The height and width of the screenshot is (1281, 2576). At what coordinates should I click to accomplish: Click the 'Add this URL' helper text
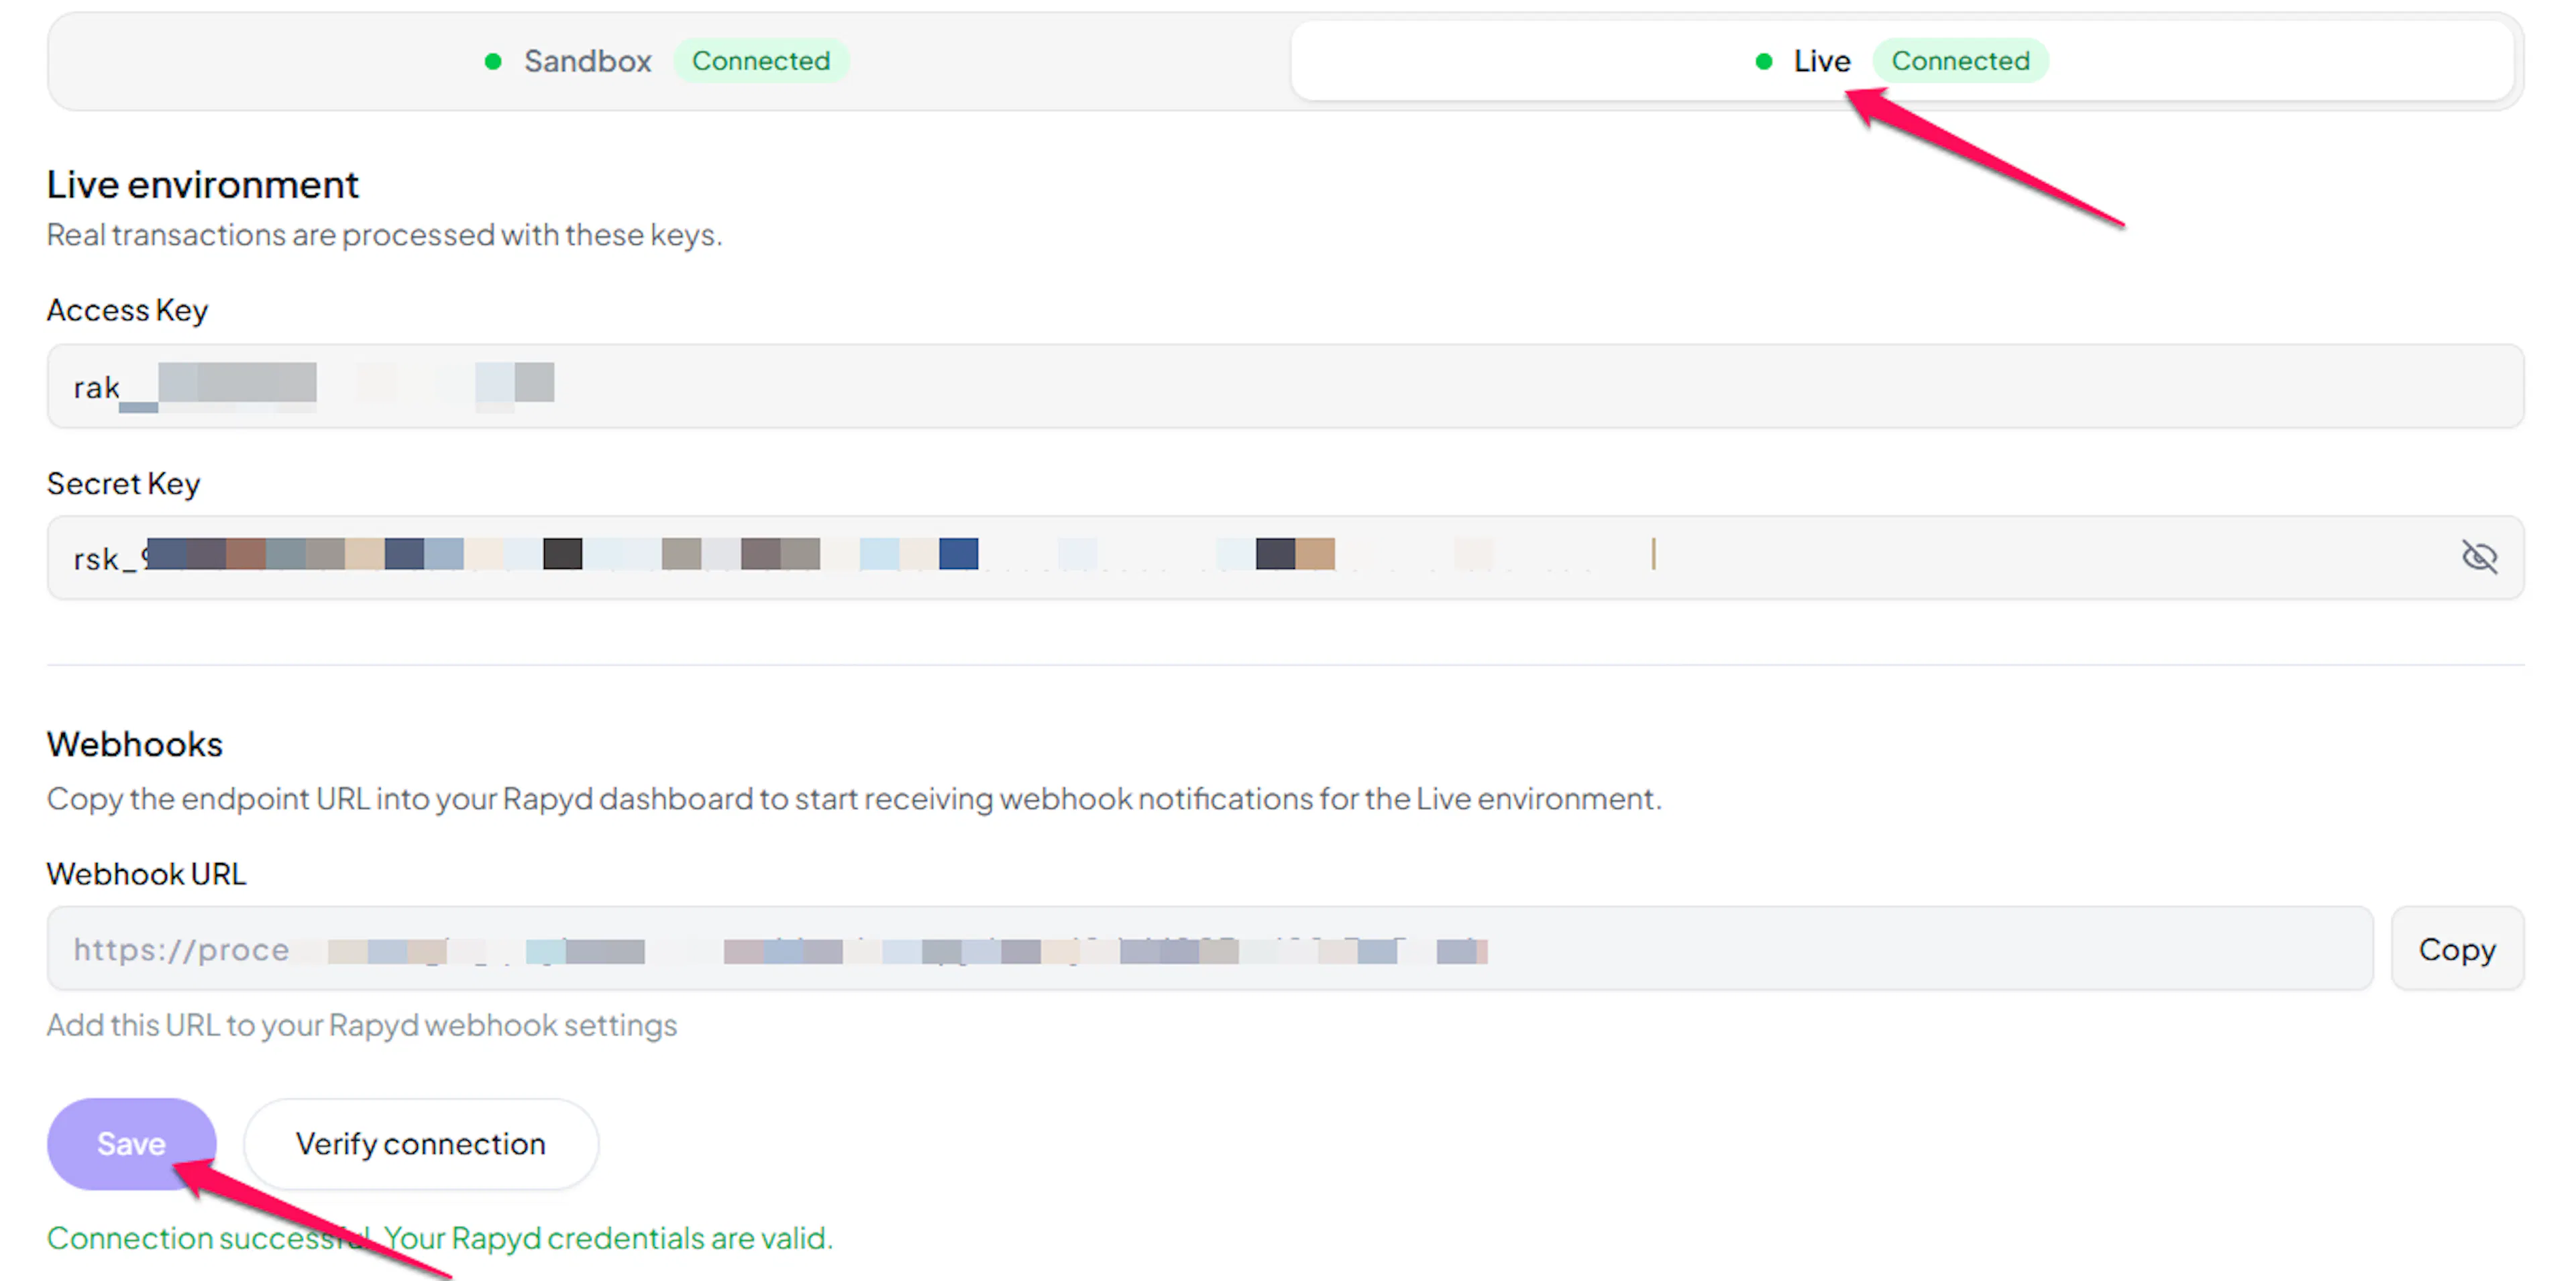tap(362, 1026)
